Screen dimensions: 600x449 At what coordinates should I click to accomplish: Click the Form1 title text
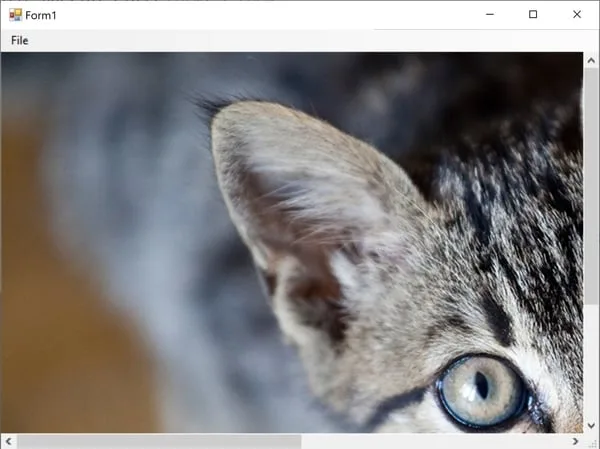tap(42, 14)
